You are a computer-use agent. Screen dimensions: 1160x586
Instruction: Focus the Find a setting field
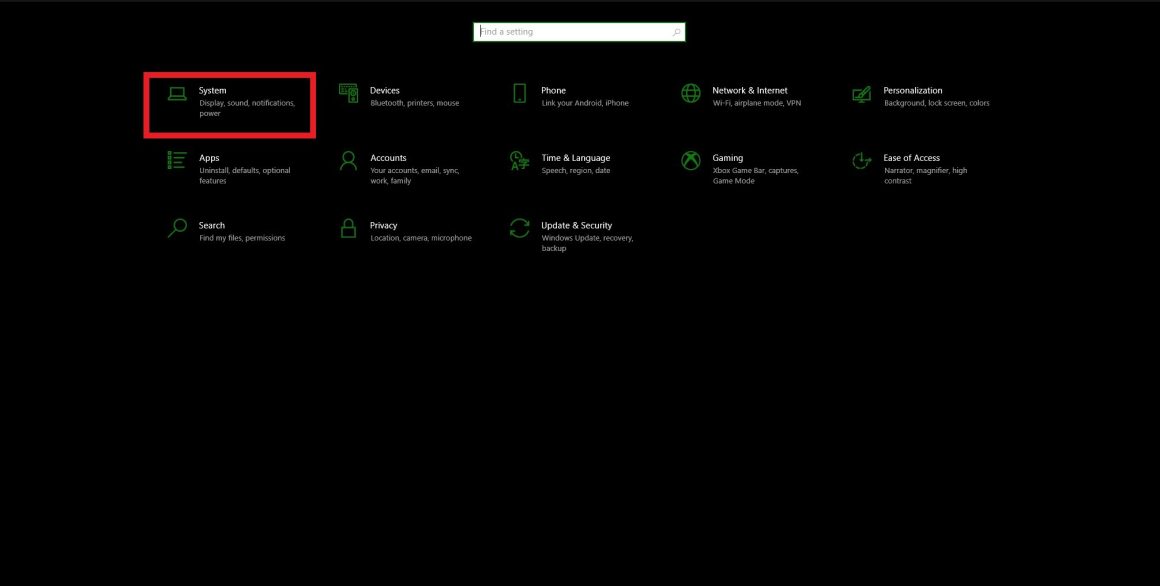(x=579, y=32)
